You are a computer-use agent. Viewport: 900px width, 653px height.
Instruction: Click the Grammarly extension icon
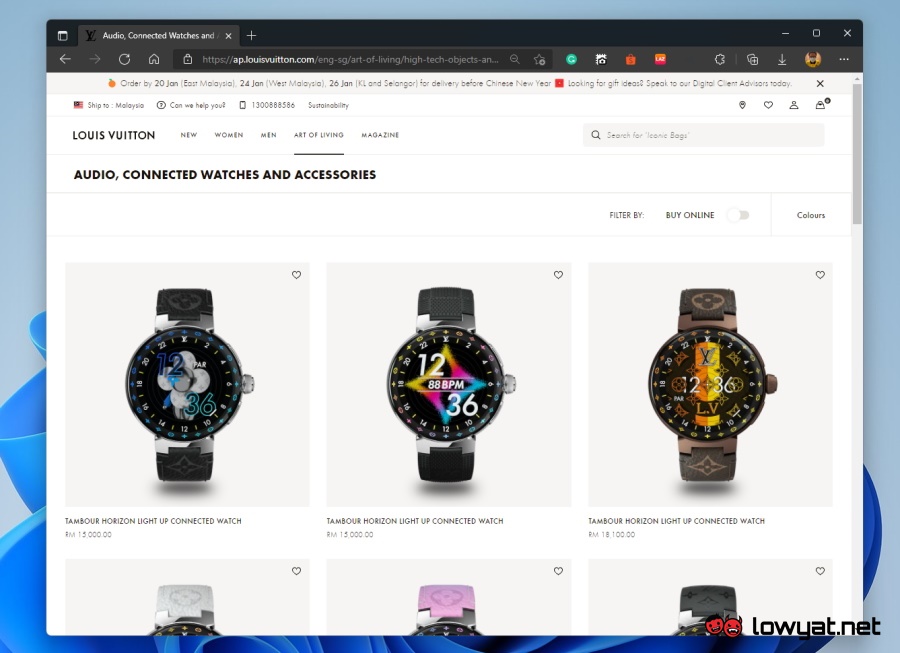[571, 59]
